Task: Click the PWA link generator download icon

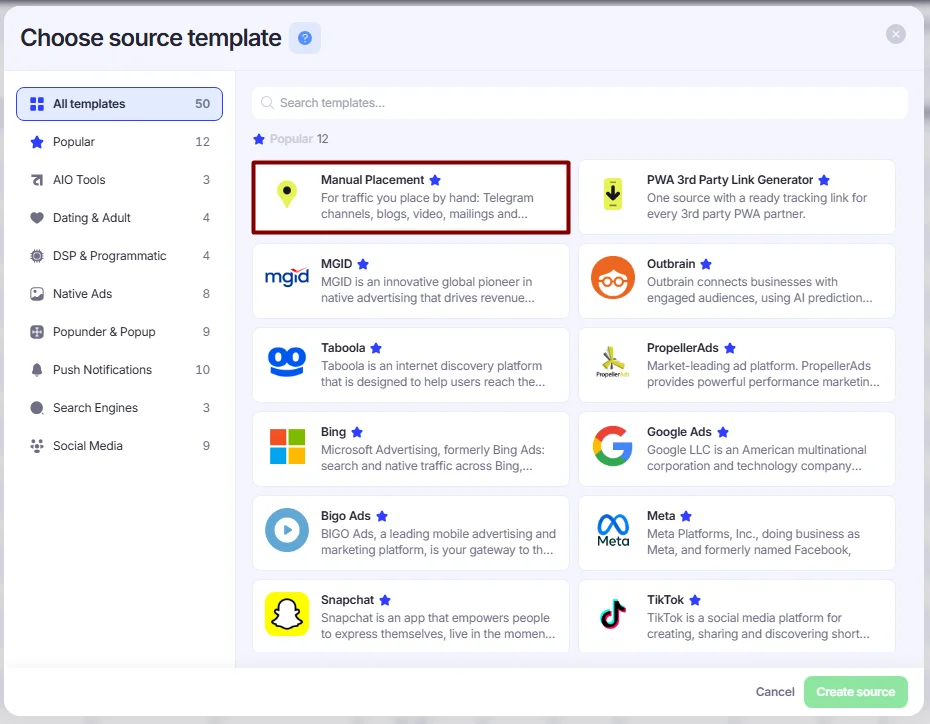Action: pyautogui.click(x=613, y=194)
